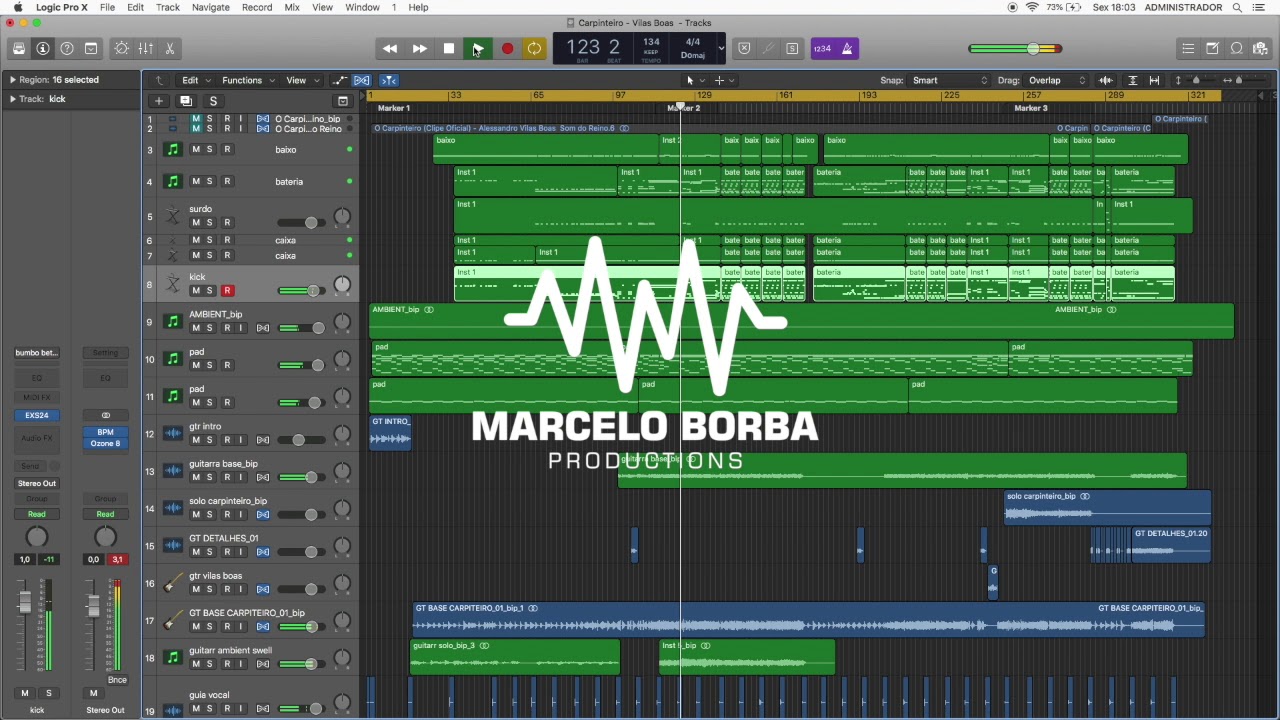Disable record on the kick track

227,291
